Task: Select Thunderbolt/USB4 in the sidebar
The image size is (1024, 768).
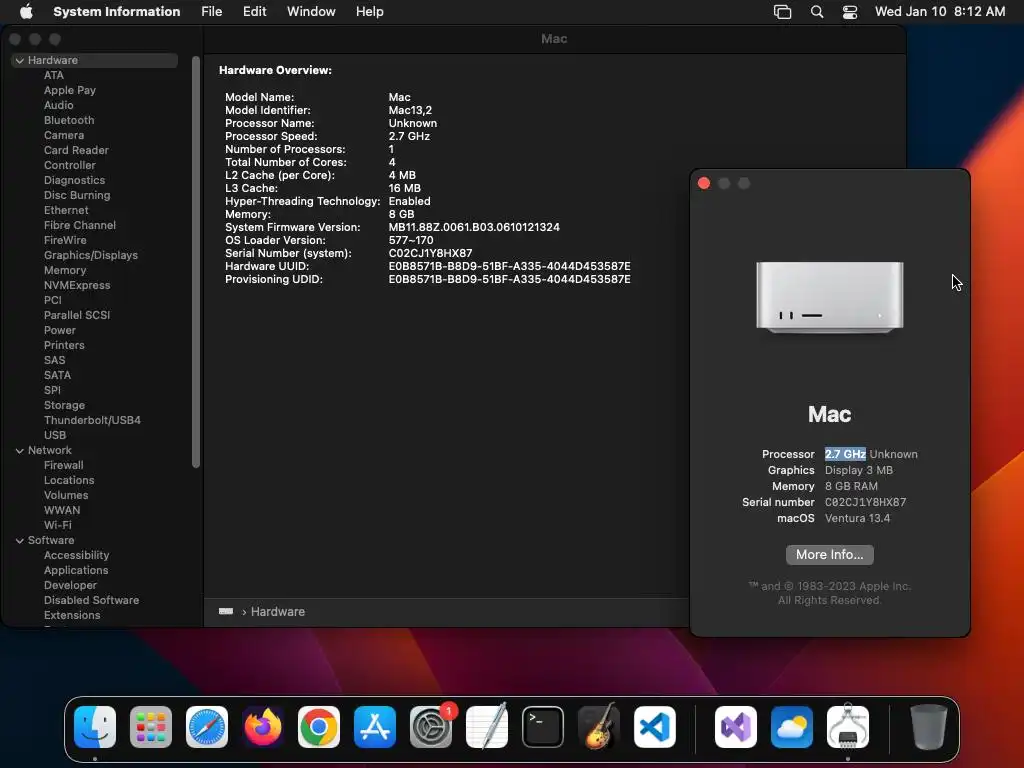Action: tap(92, 421)
